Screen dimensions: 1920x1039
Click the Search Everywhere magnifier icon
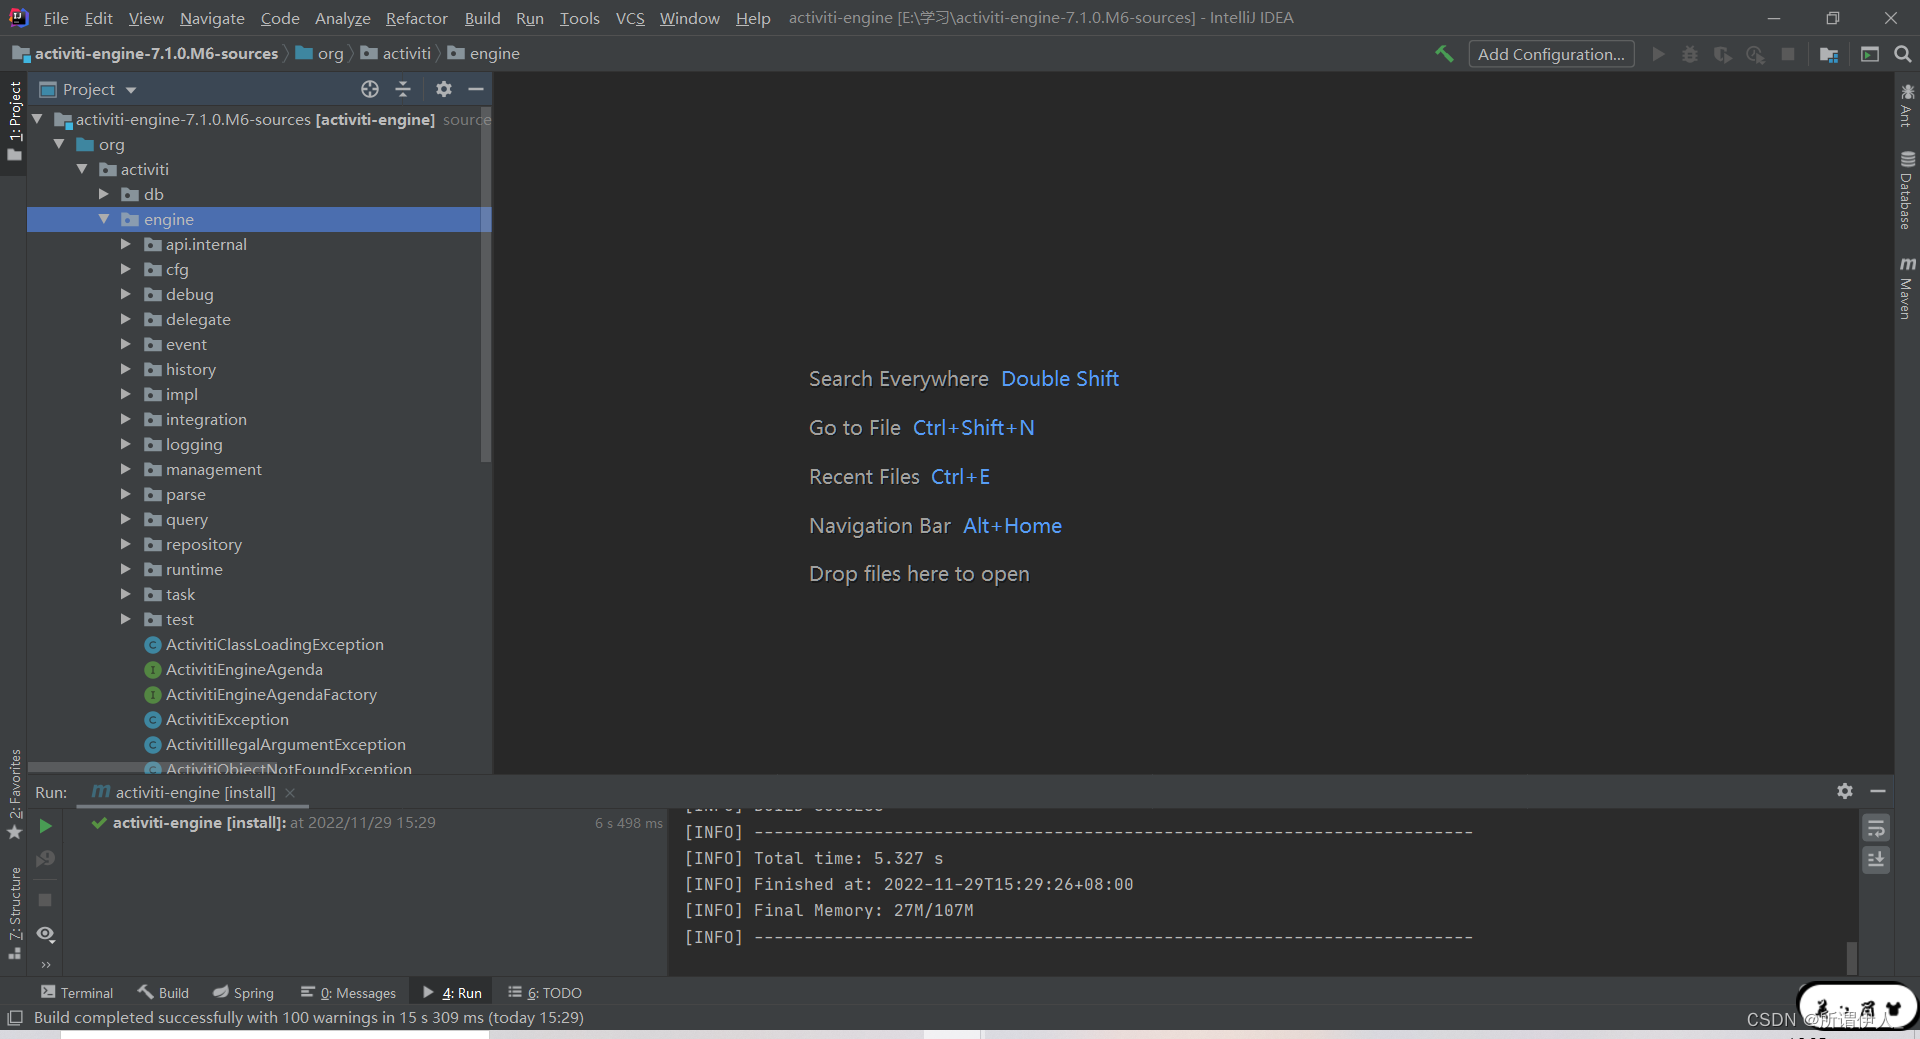click(1902, 54)
